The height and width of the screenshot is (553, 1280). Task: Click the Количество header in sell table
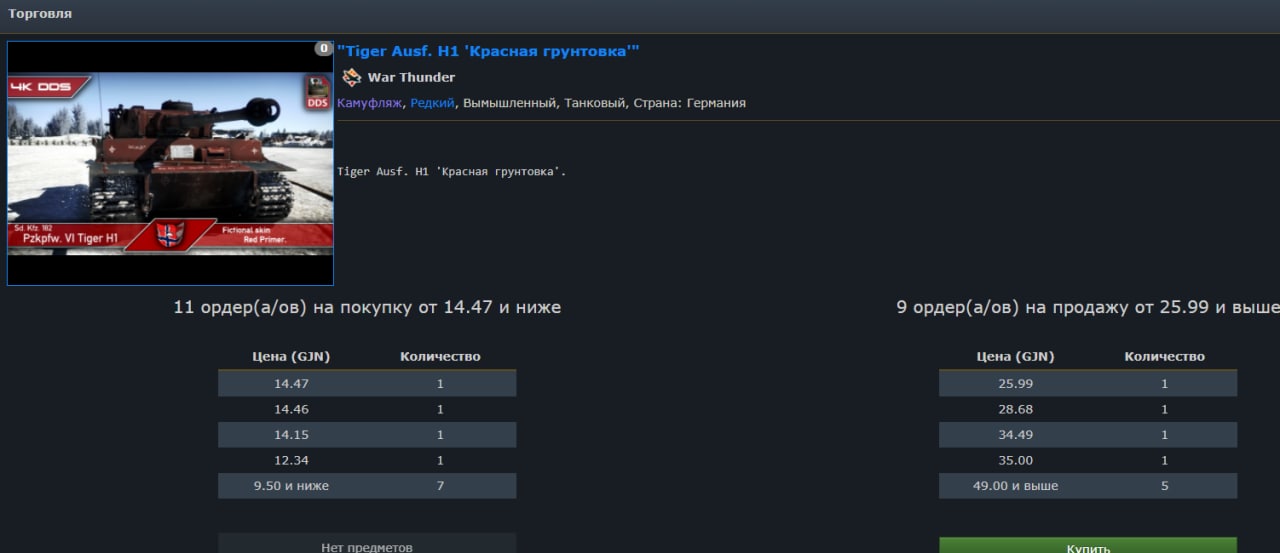[1164, 356]
